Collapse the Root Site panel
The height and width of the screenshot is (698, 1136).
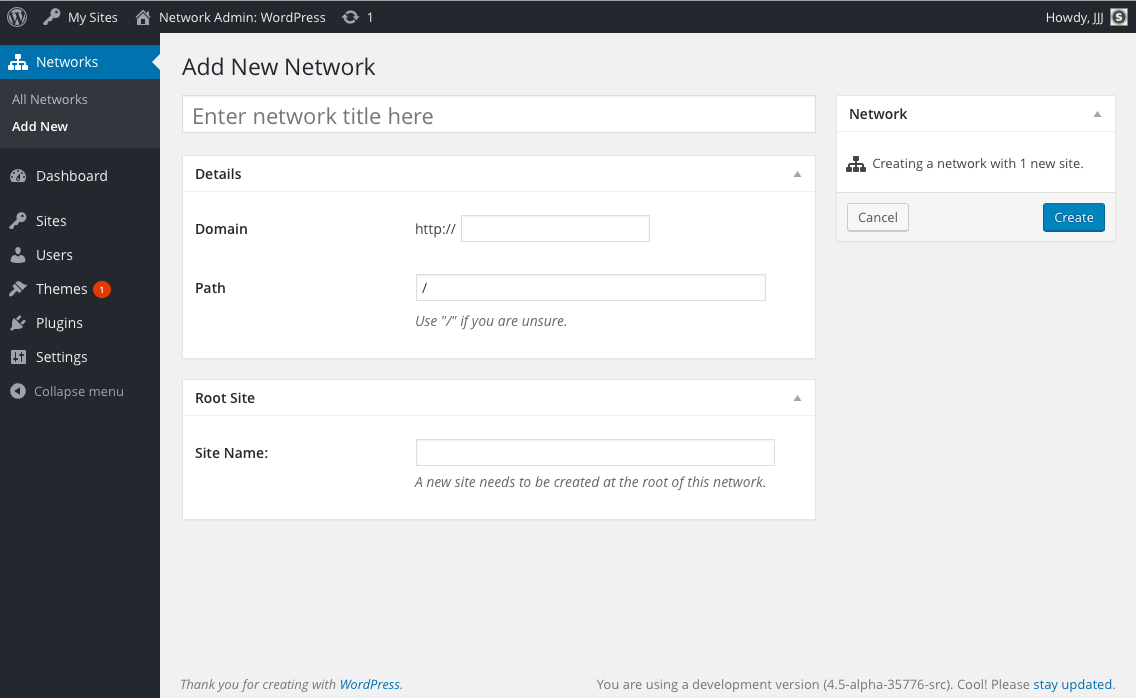point(797,398)
